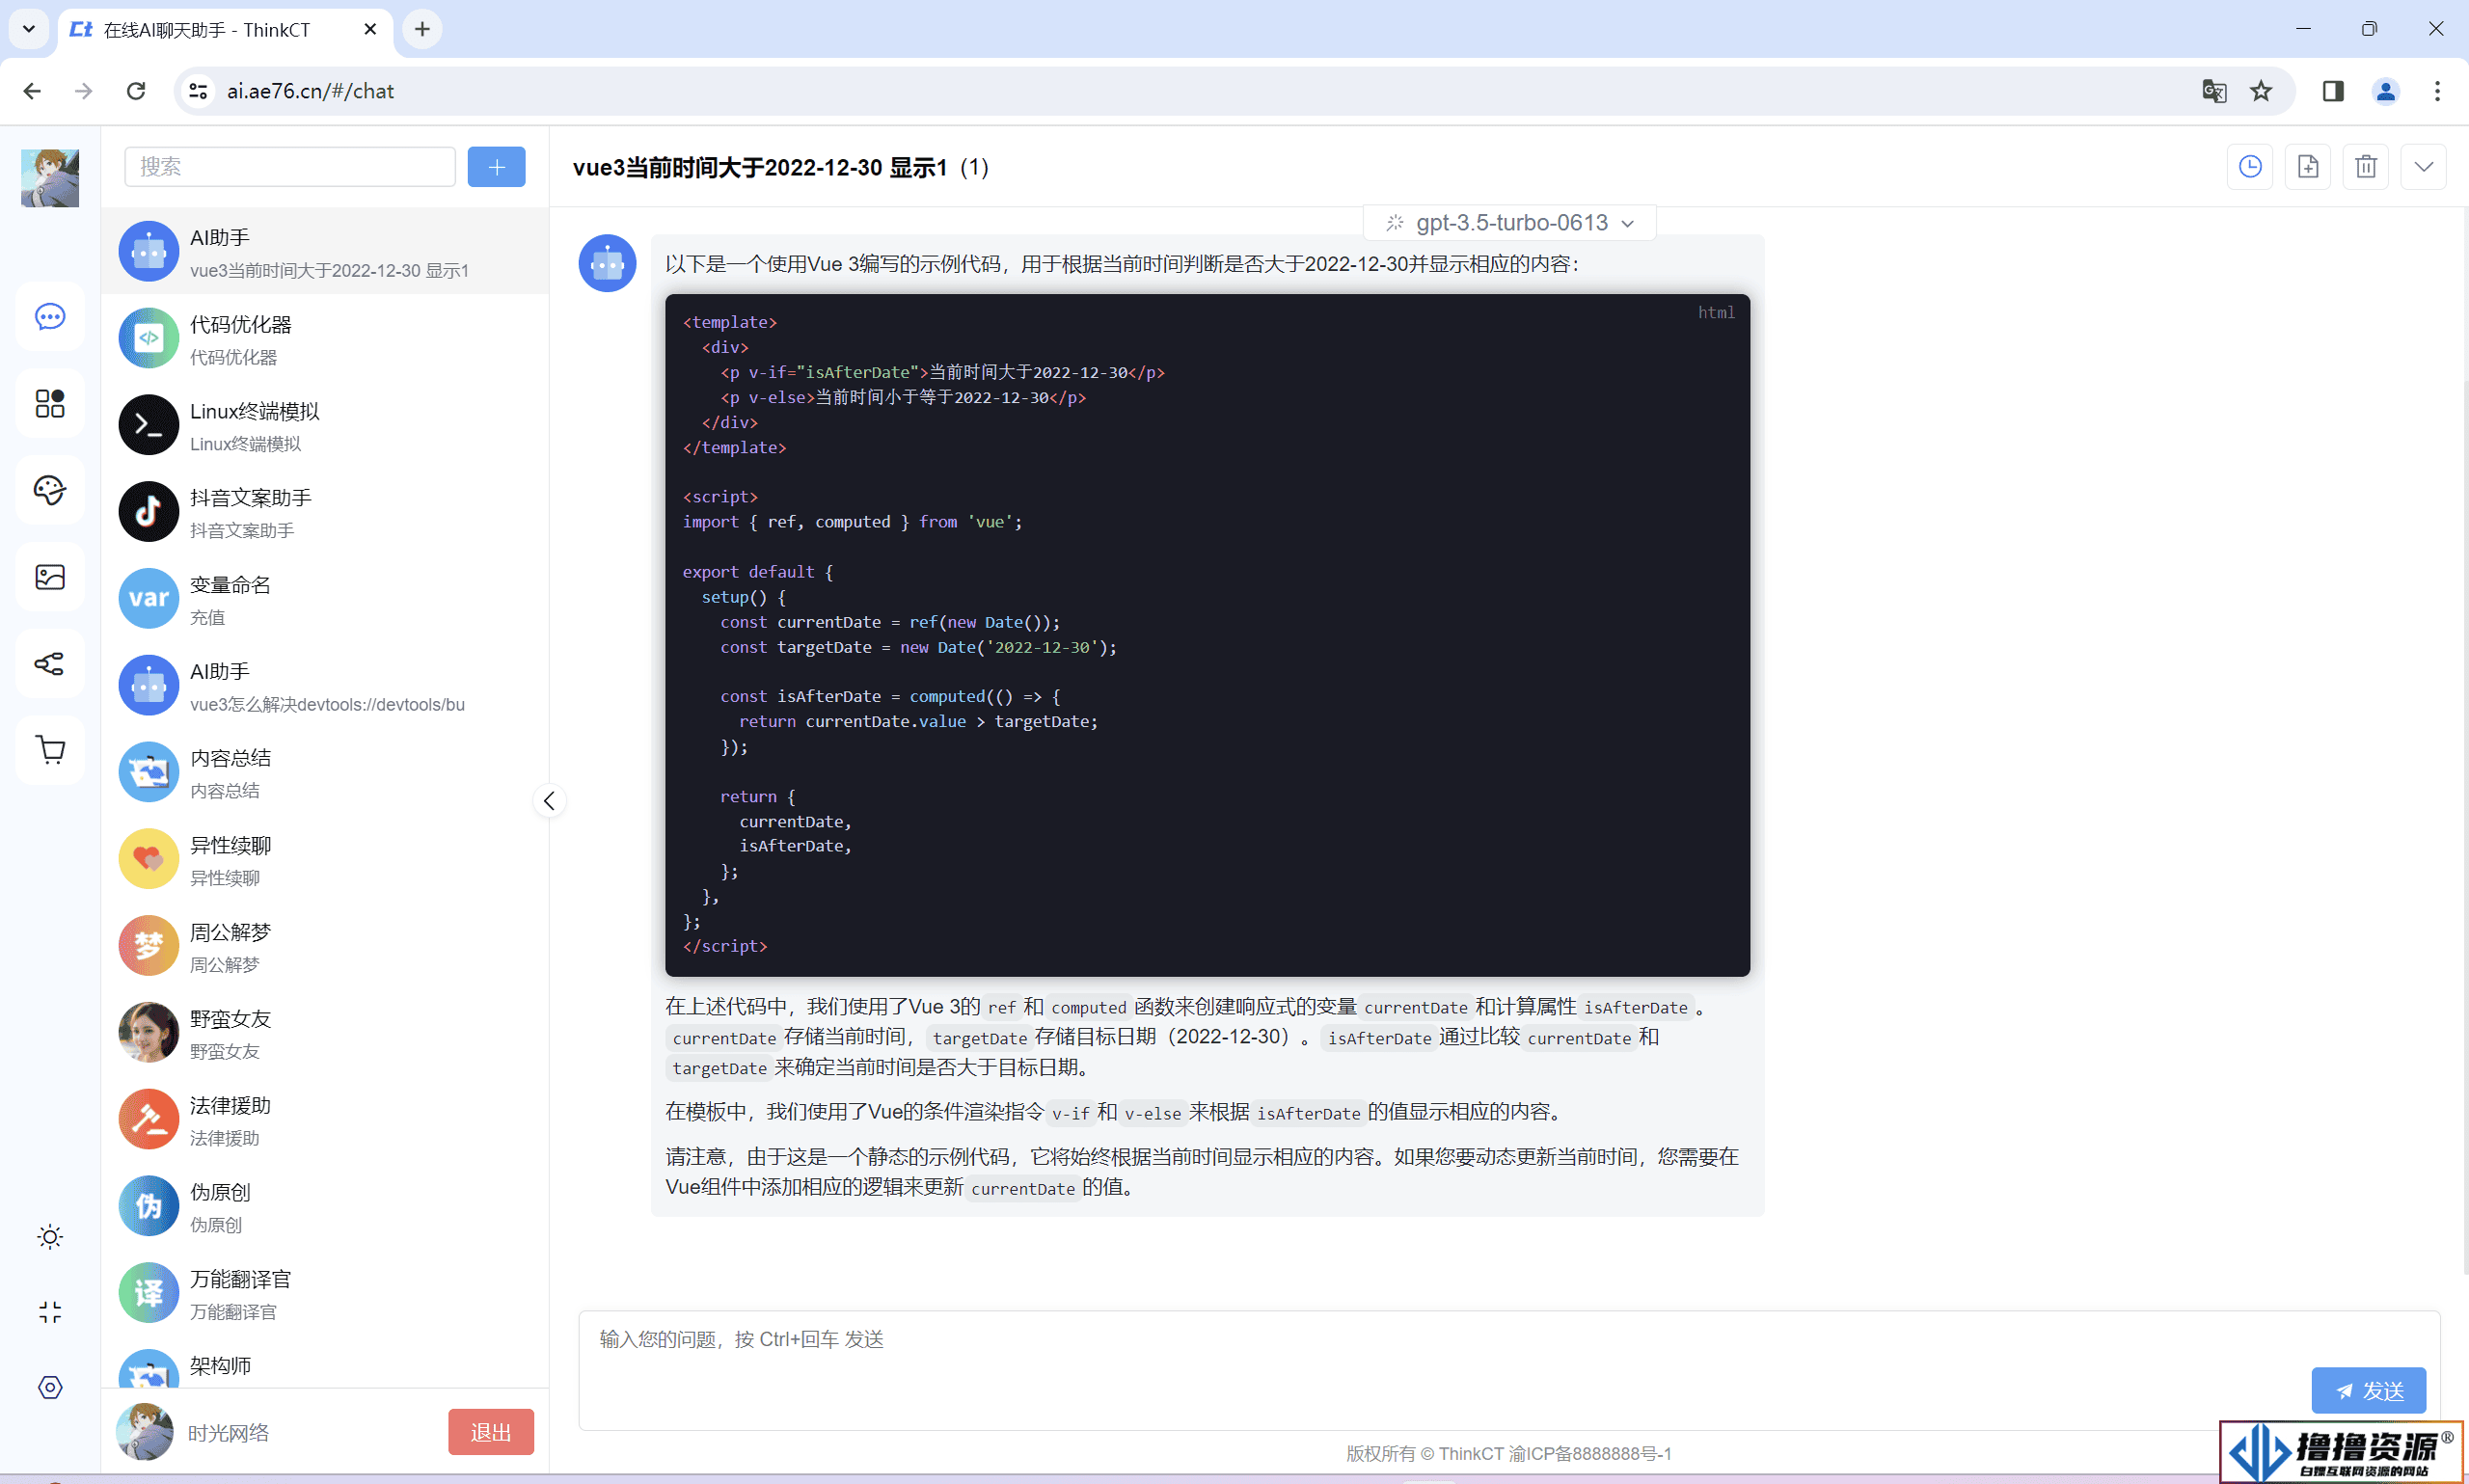Image resolution: width=2469 pixels, height=1484 pixels.
Task: Click the var avatar icon
Action: click(x=149, y=598)
